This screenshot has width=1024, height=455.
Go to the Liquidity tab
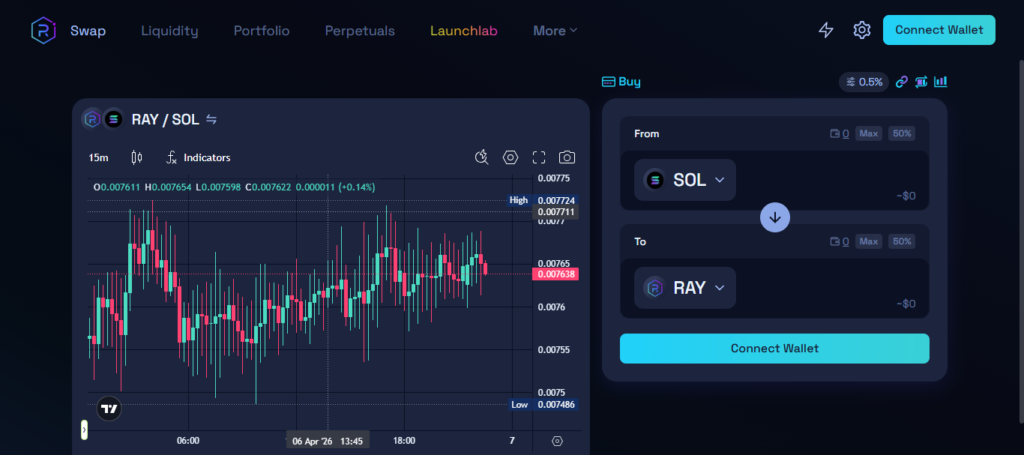169,30
